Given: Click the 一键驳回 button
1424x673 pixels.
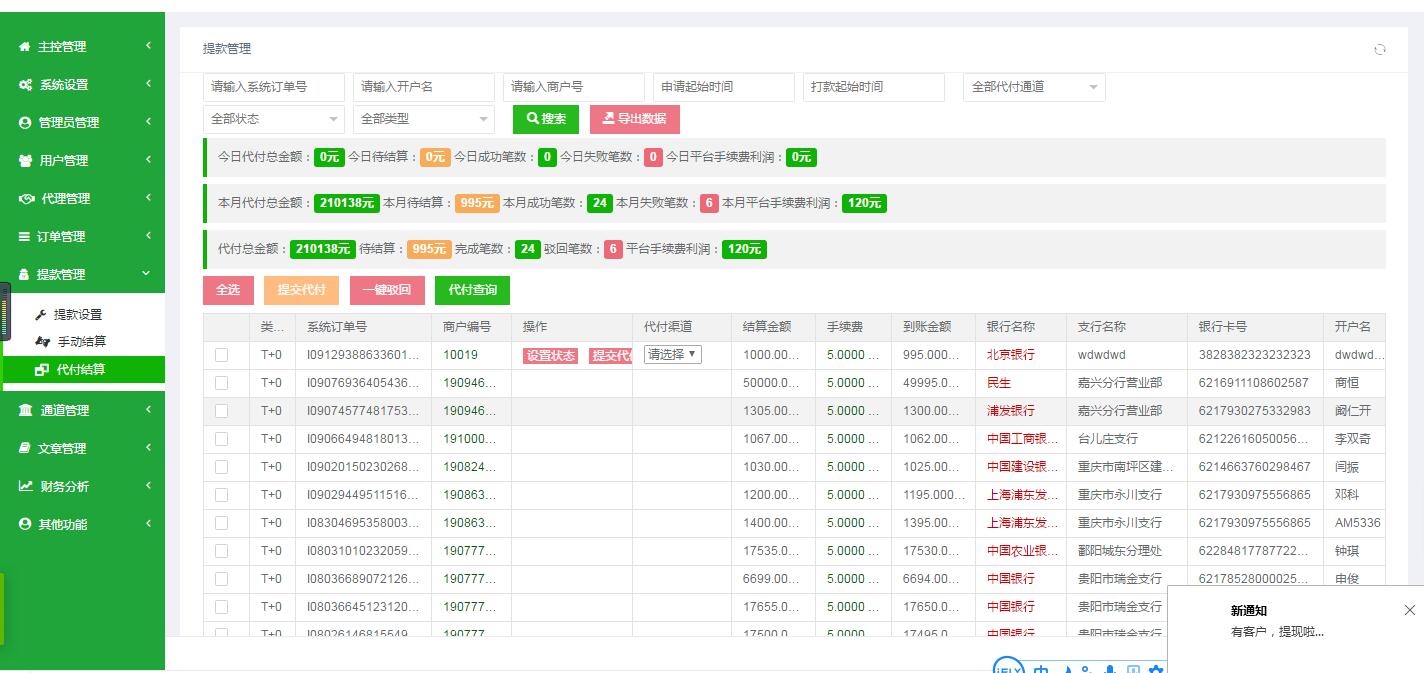Looking at the screenshot, I should [386, 290].
